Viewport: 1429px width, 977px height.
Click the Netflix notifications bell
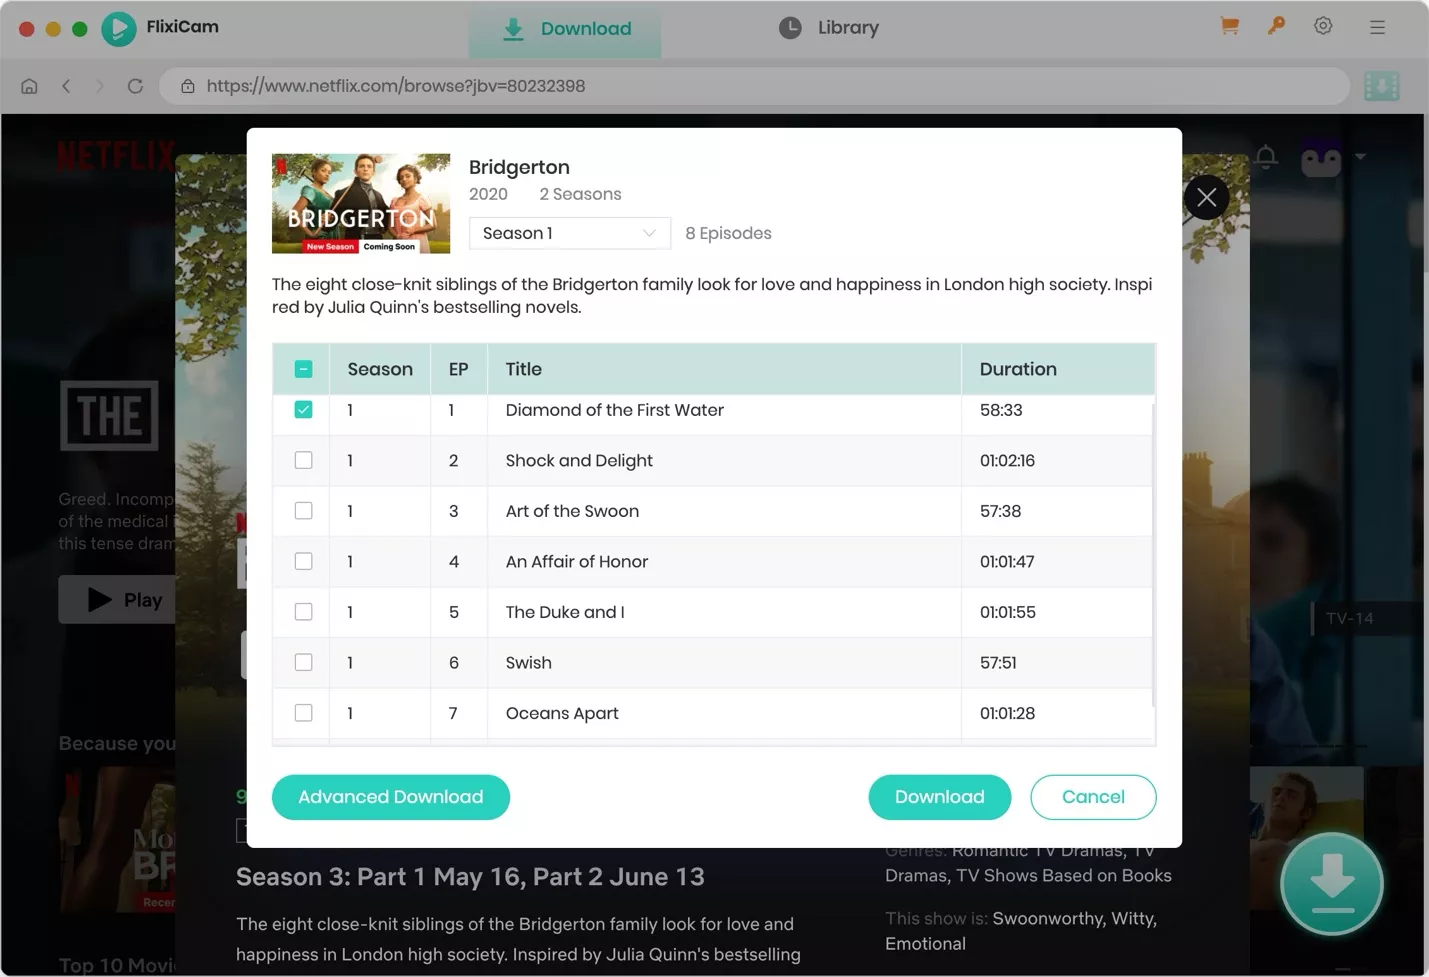click(1266, 157)
